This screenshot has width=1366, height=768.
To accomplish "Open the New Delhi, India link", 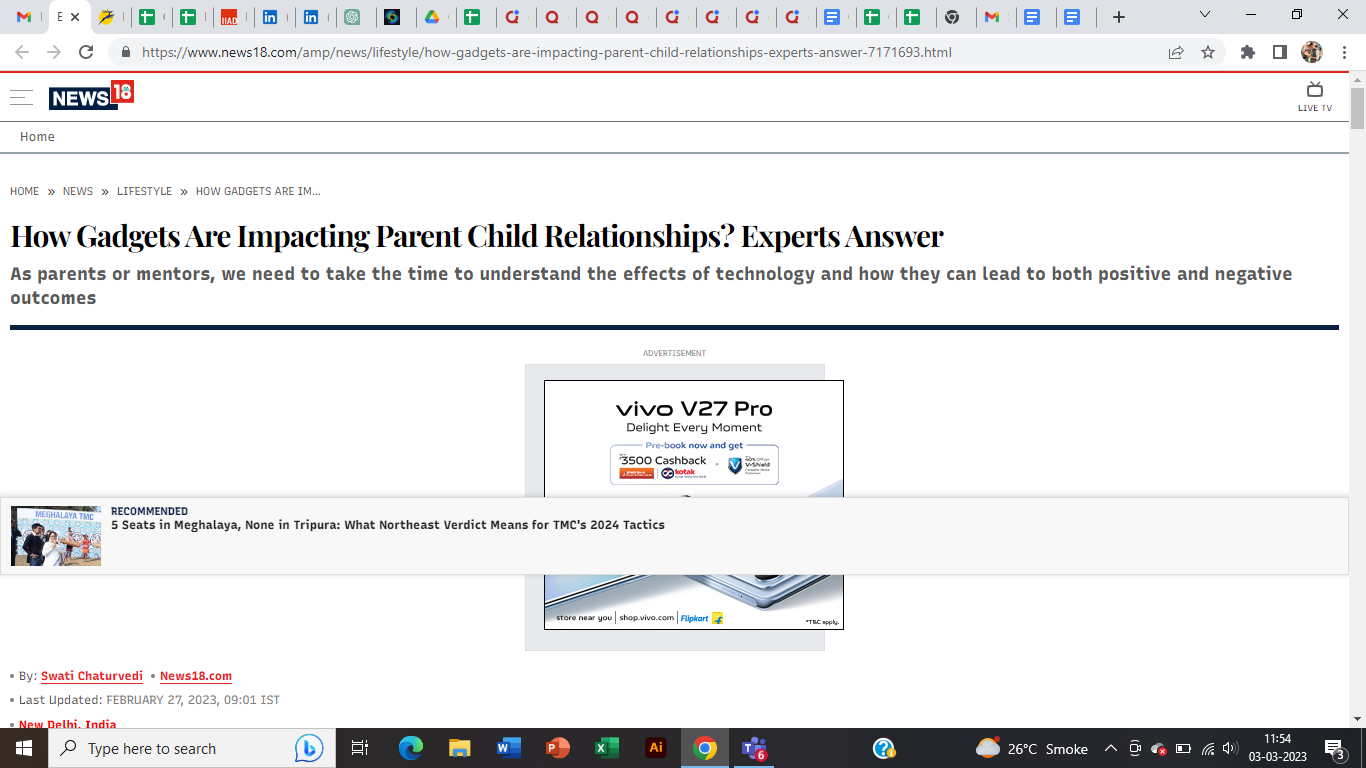I will 68,724.
